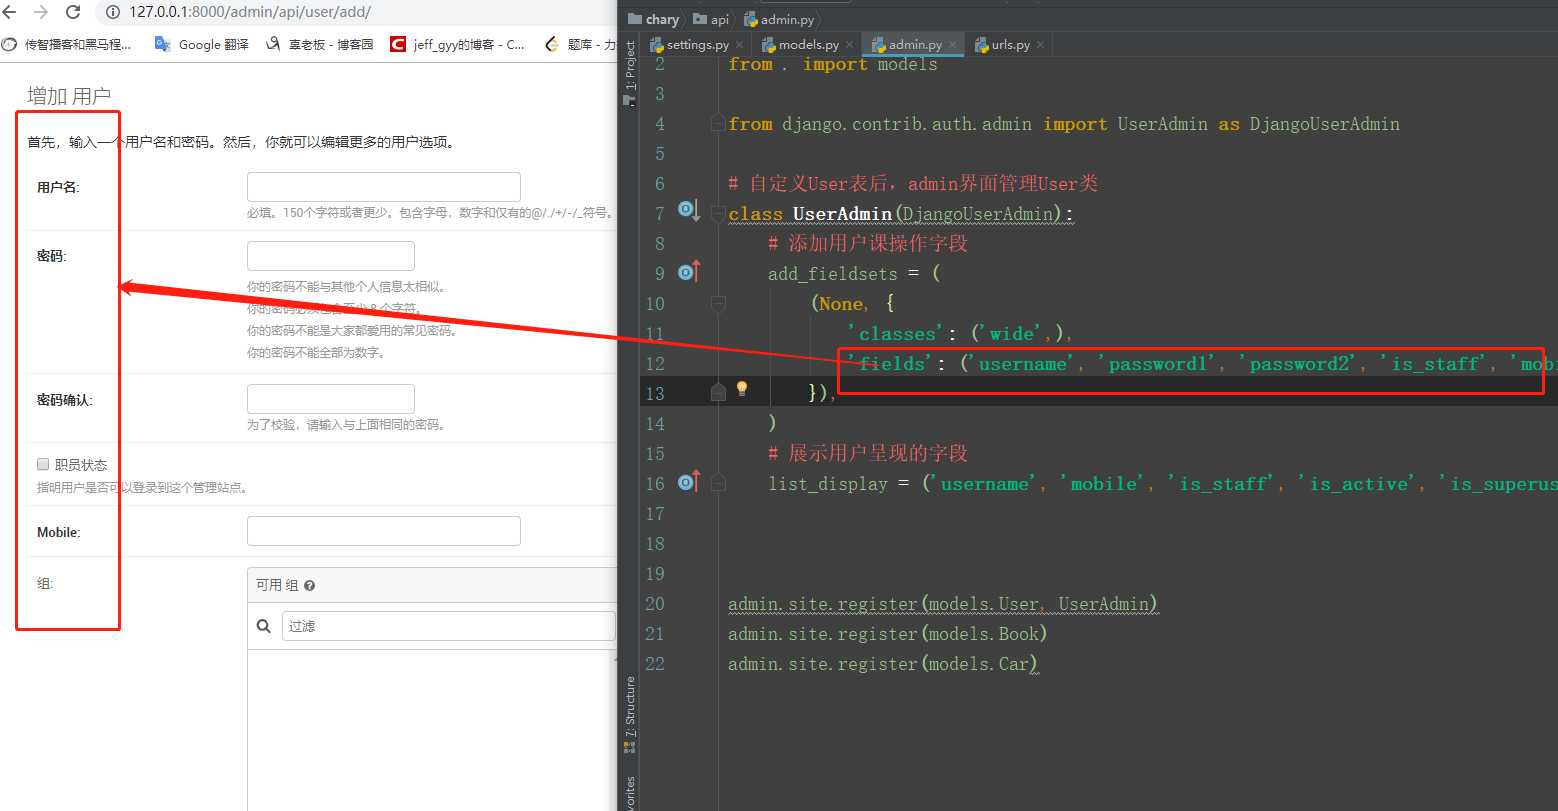Click the browser address bar URL
This screenshot has width=1558, height=811.
tap(250, 13)
